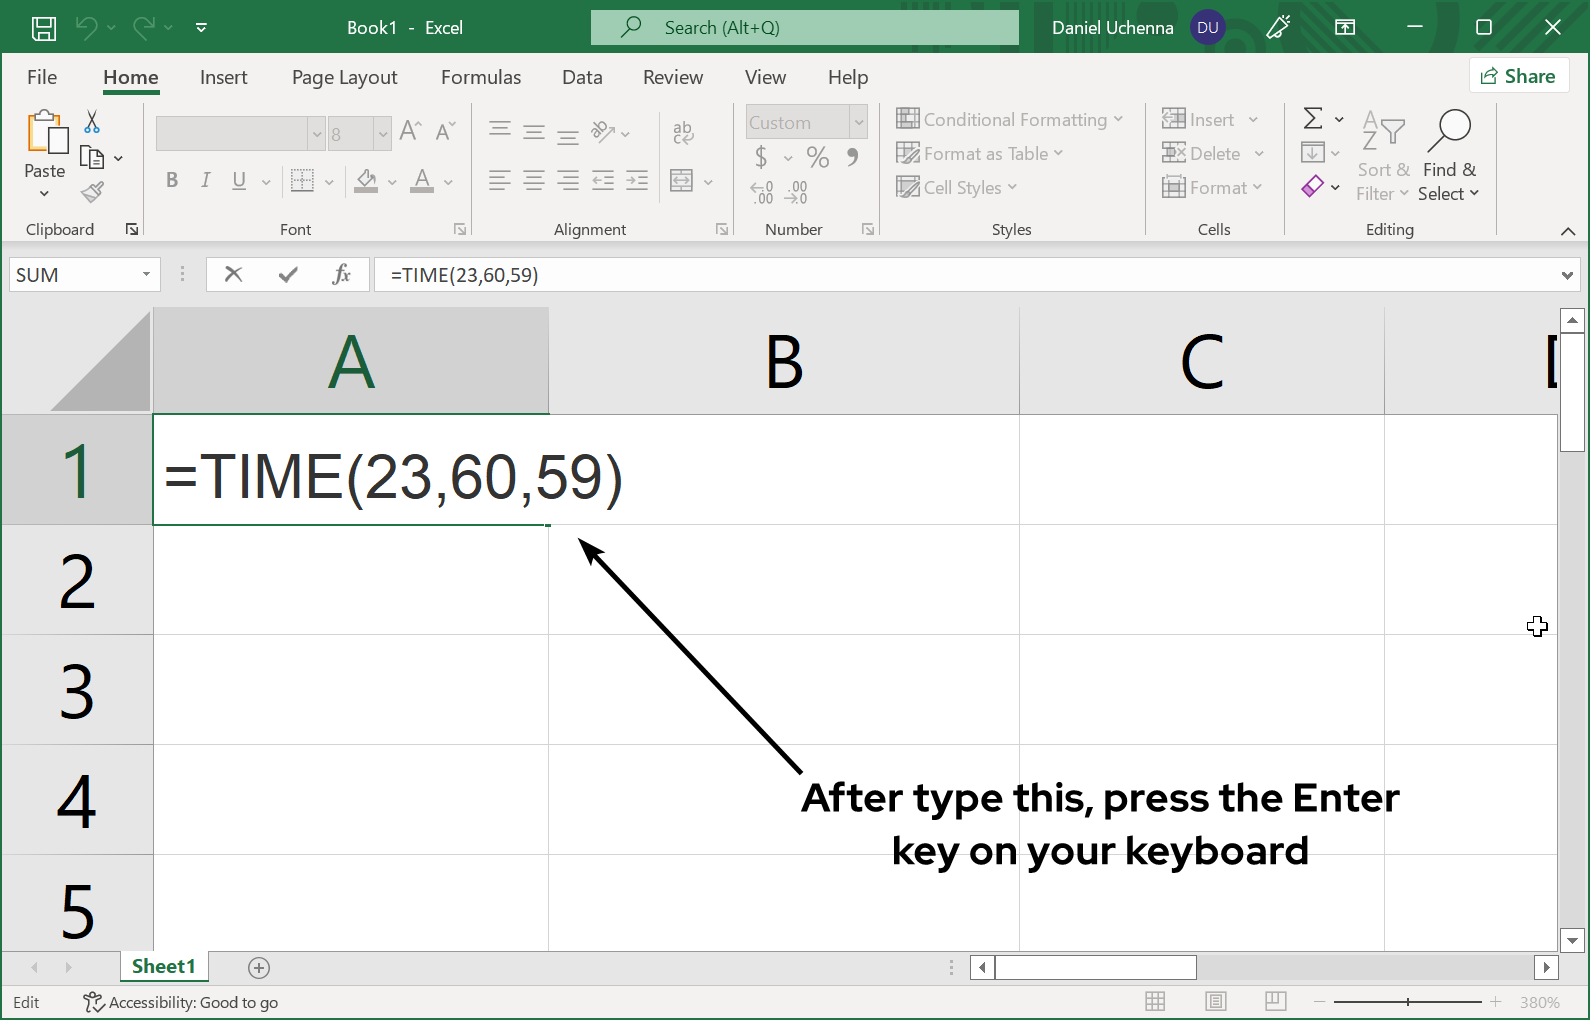Click the Save icon in title bar
1590x1020 pixels.
point(44,28)
